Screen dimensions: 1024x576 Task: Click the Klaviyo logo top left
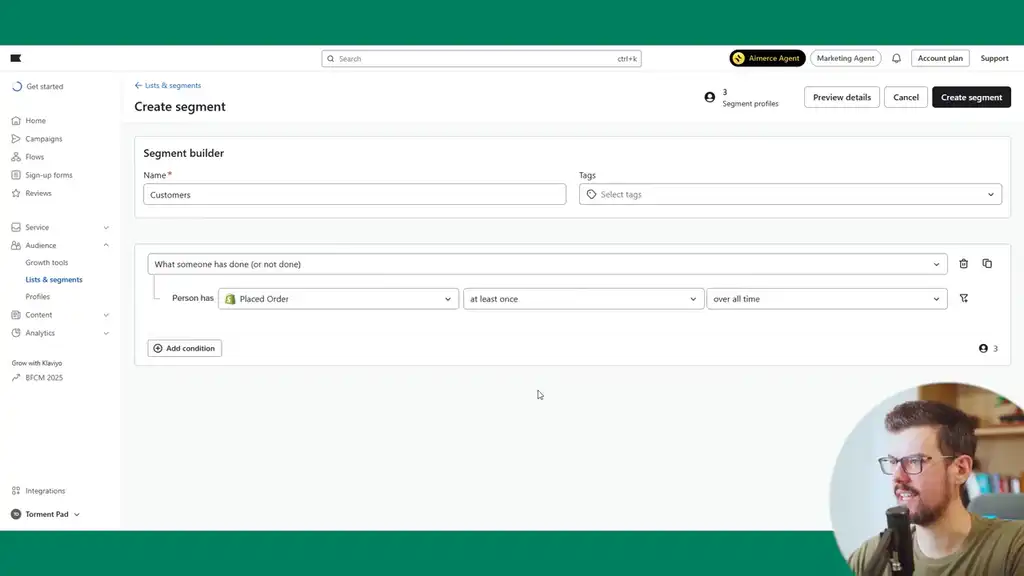[15, 57]
